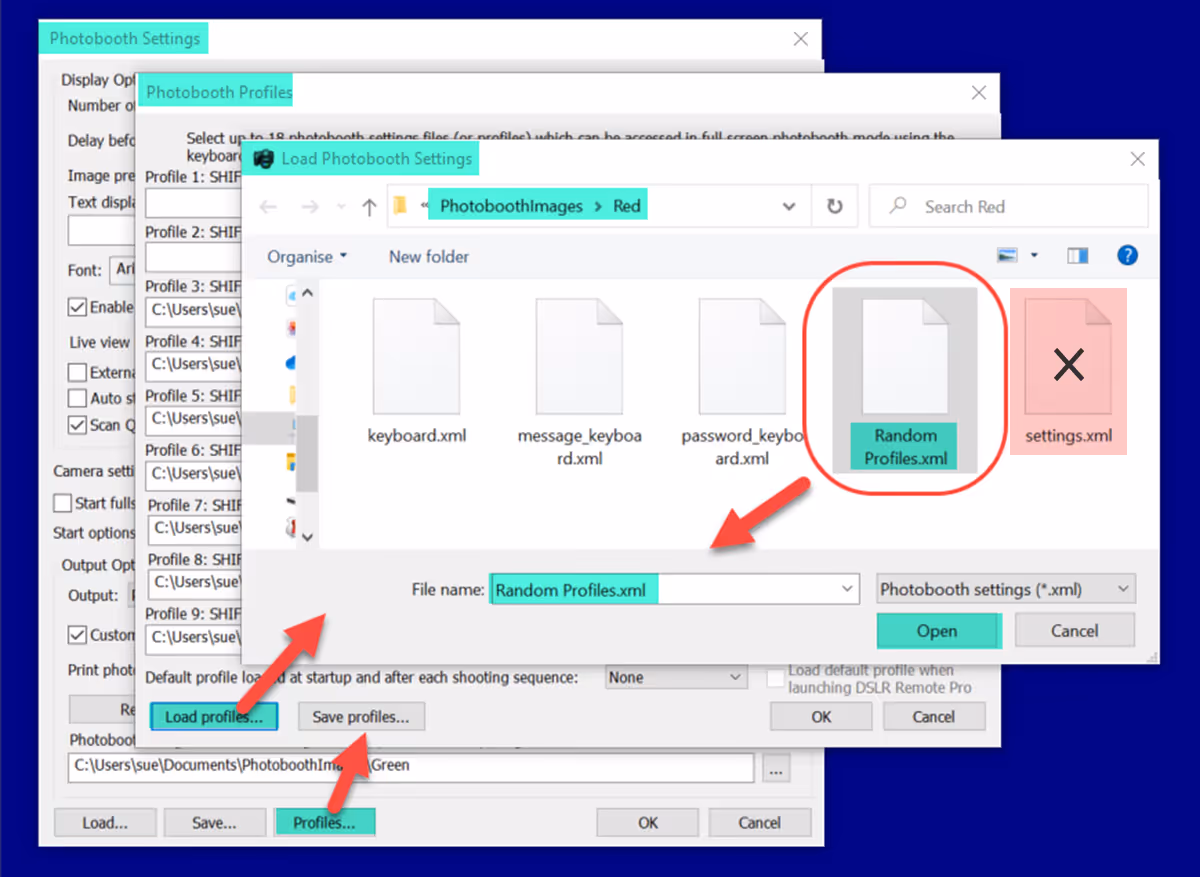Refresh the Red folder listing
The image size is (1200, 877).
(834, 207)
